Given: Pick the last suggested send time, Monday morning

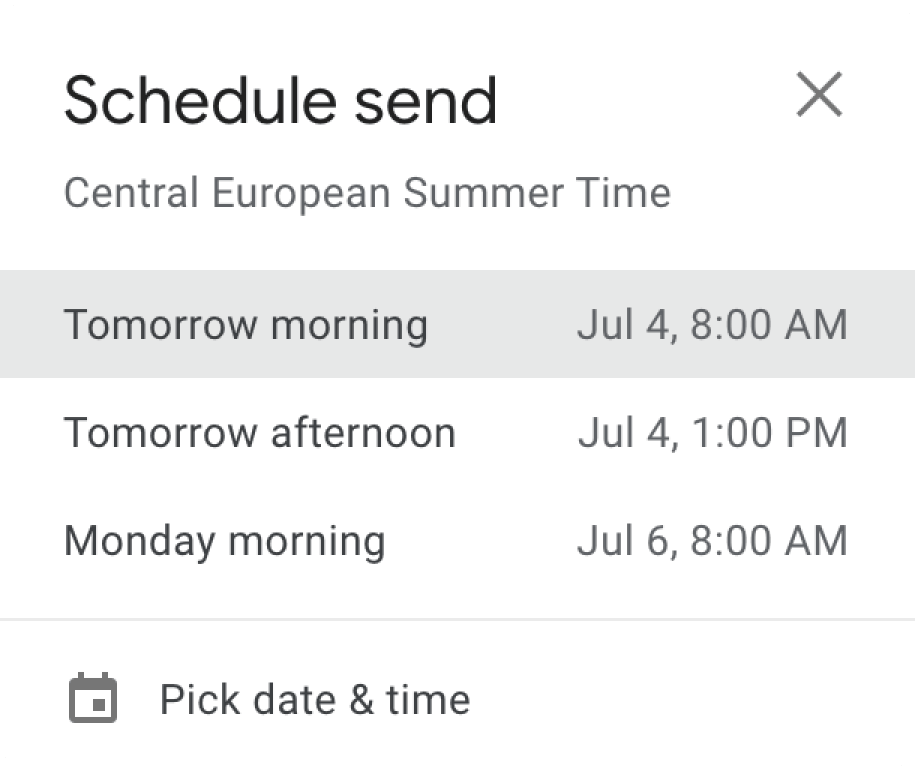Looking at the screenshot, I should [457, 540].
